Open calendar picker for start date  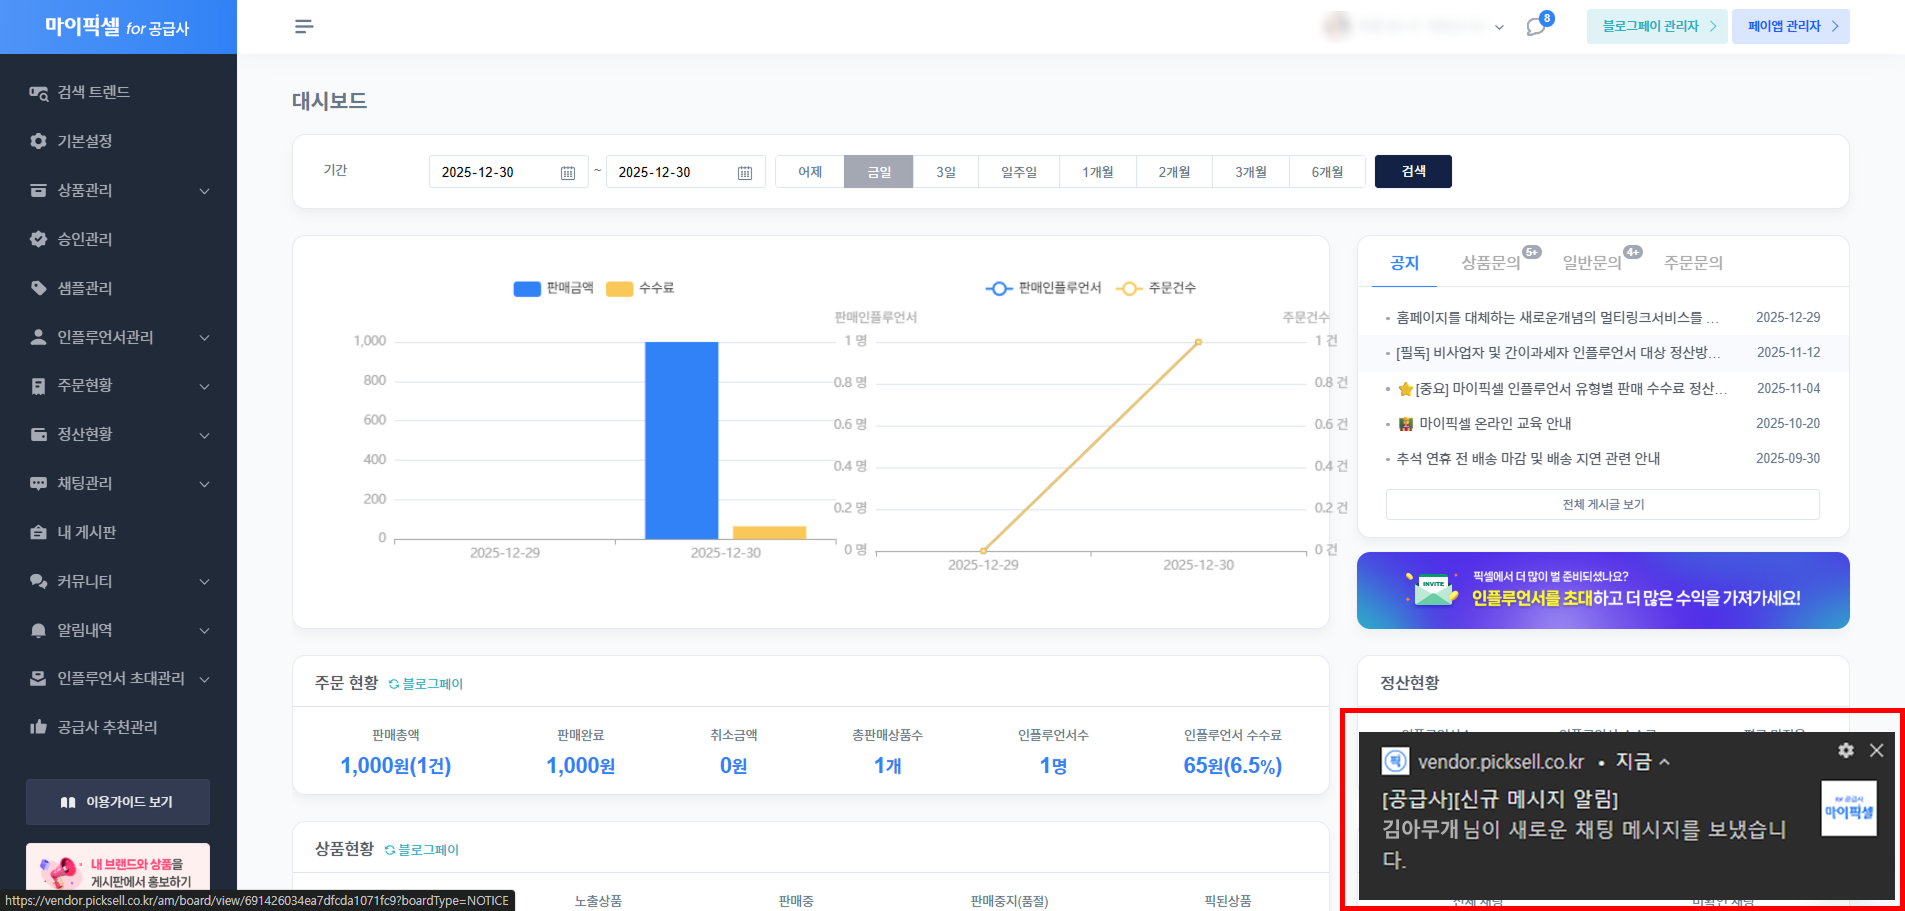tap(567, 173)
